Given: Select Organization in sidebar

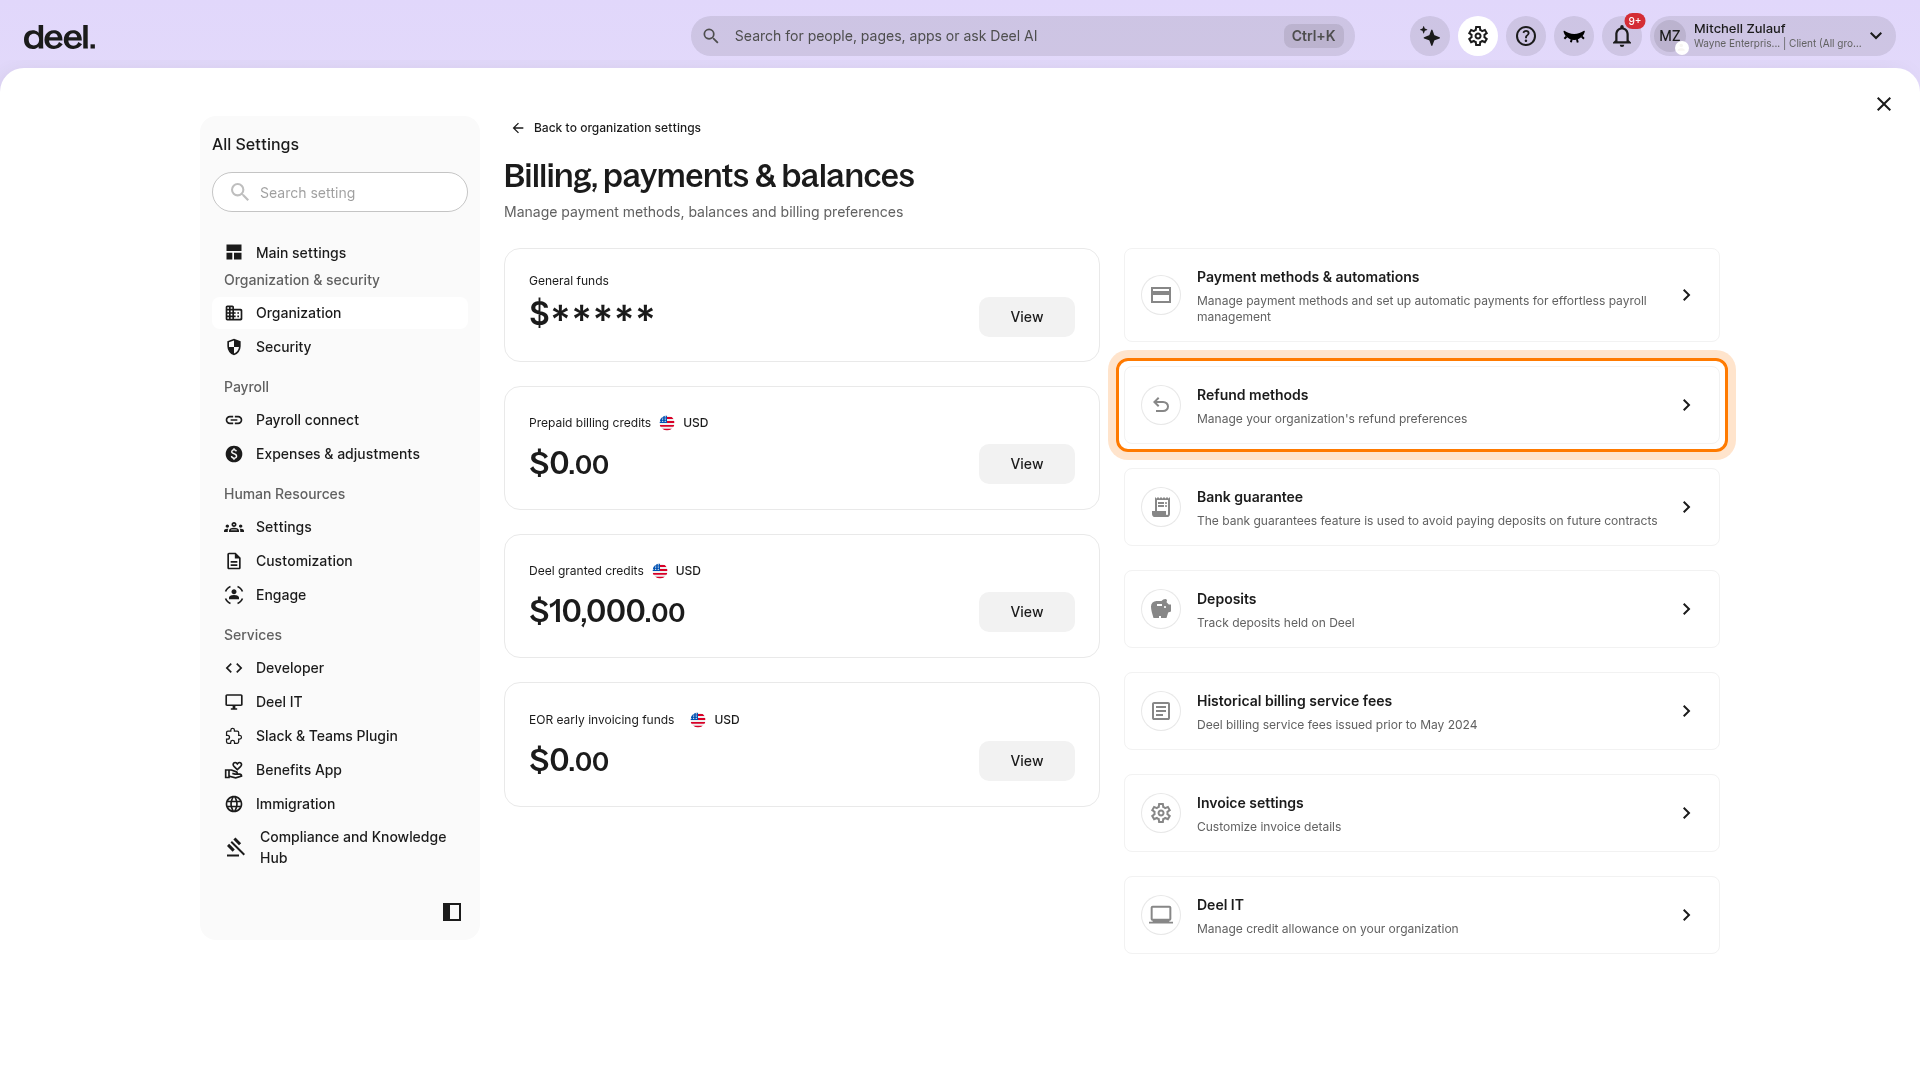Looking at the screenshot, I should pyautogui.click(x=340, y=313).
